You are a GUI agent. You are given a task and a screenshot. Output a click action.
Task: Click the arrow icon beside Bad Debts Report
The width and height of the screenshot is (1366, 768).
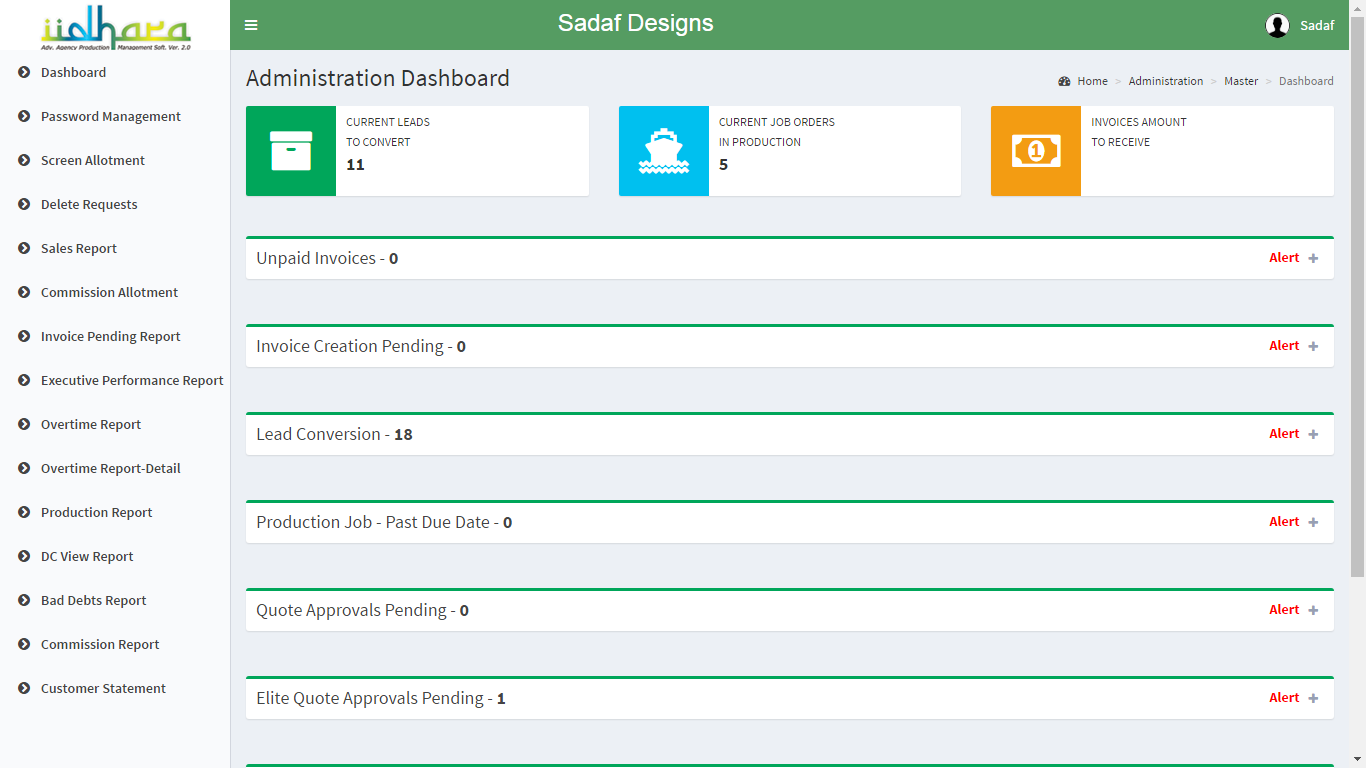point(24,600)
